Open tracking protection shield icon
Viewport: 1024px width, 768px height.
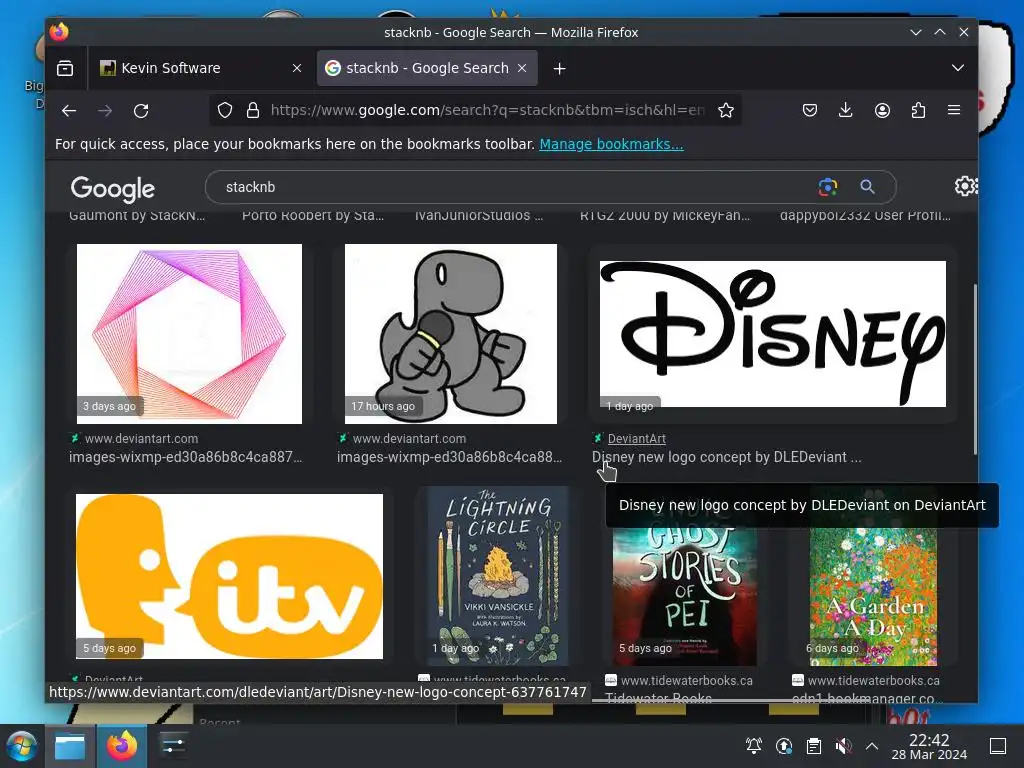click(x=225, y=110)
